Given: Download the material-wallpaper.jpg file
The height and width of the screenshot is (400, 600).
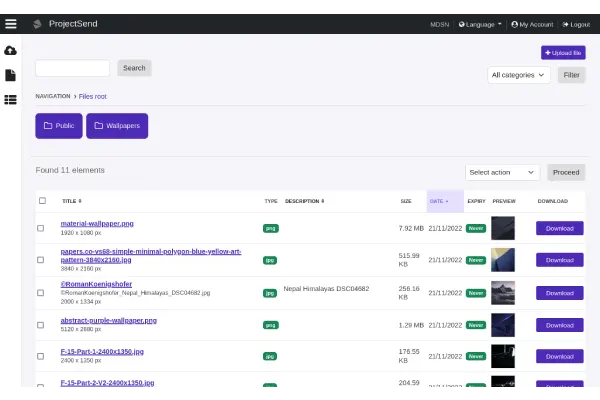Looking at the screenshot, I should (x=559, y=228).
